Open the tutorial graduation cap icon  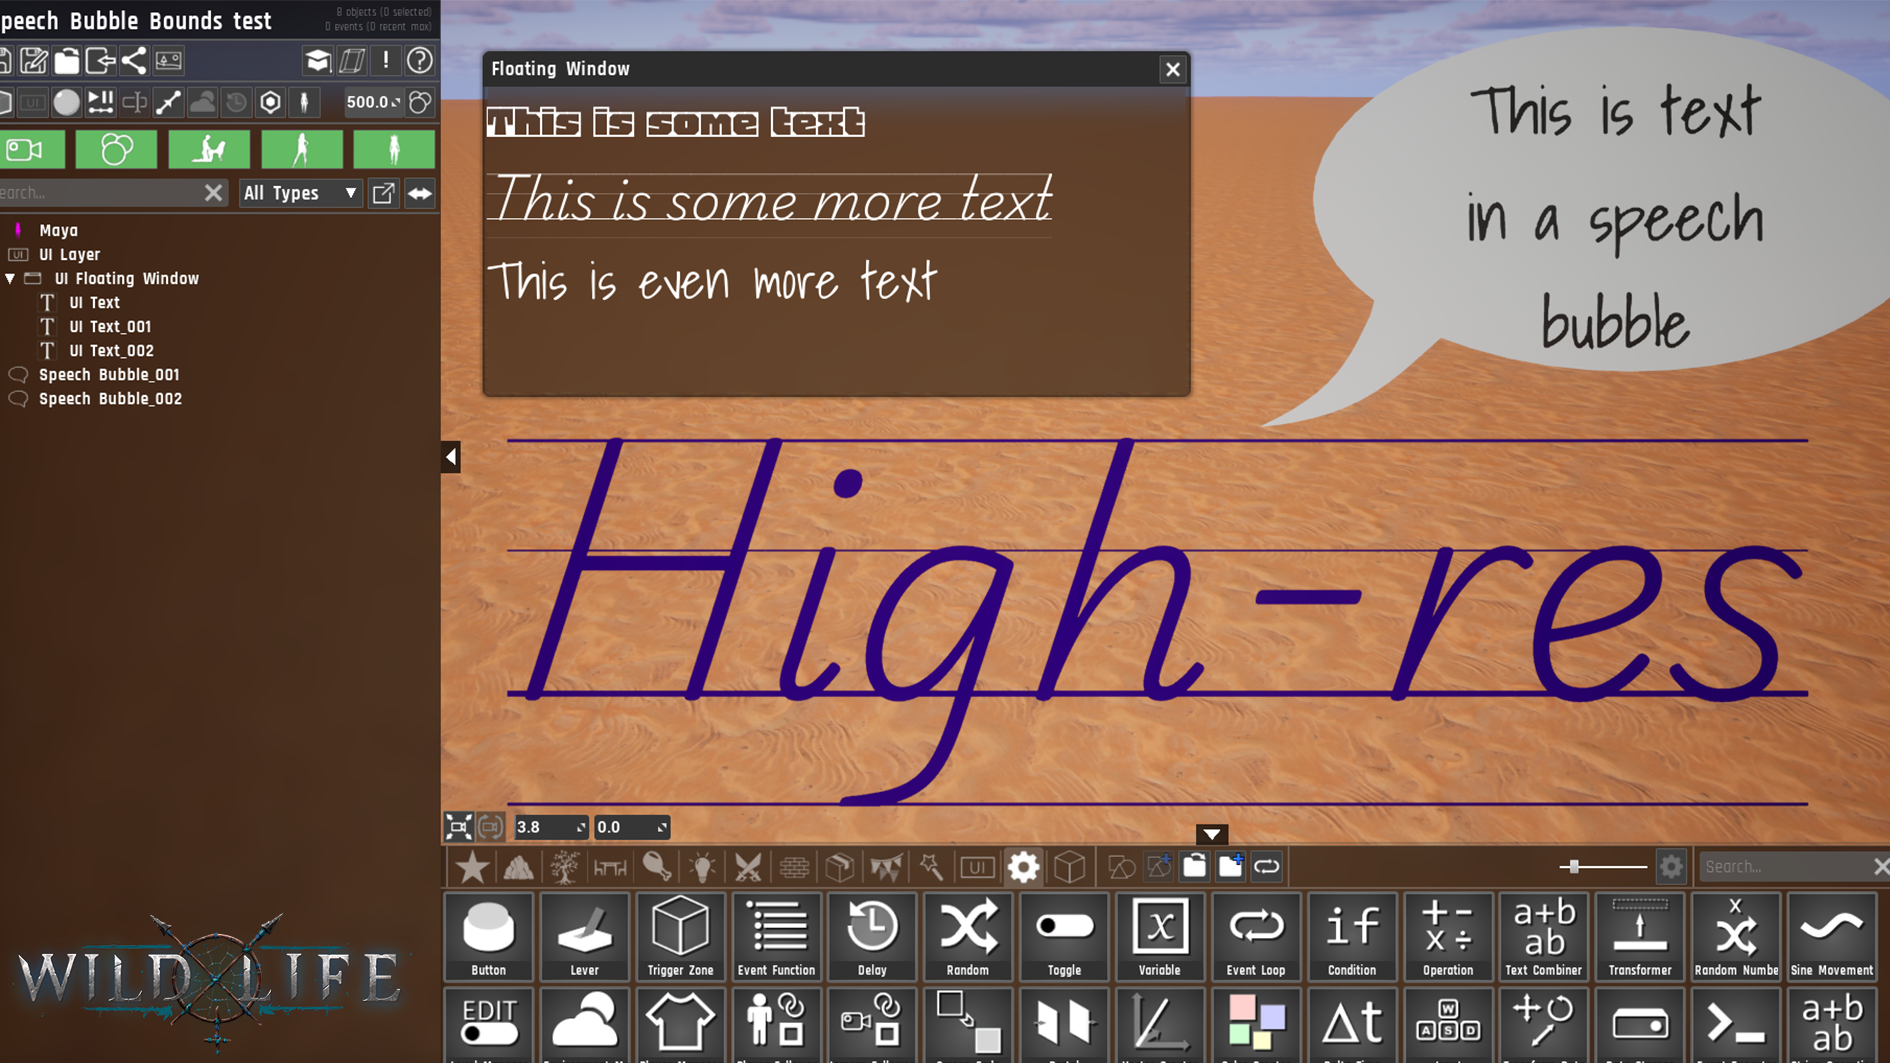click(x=318, y=61)
